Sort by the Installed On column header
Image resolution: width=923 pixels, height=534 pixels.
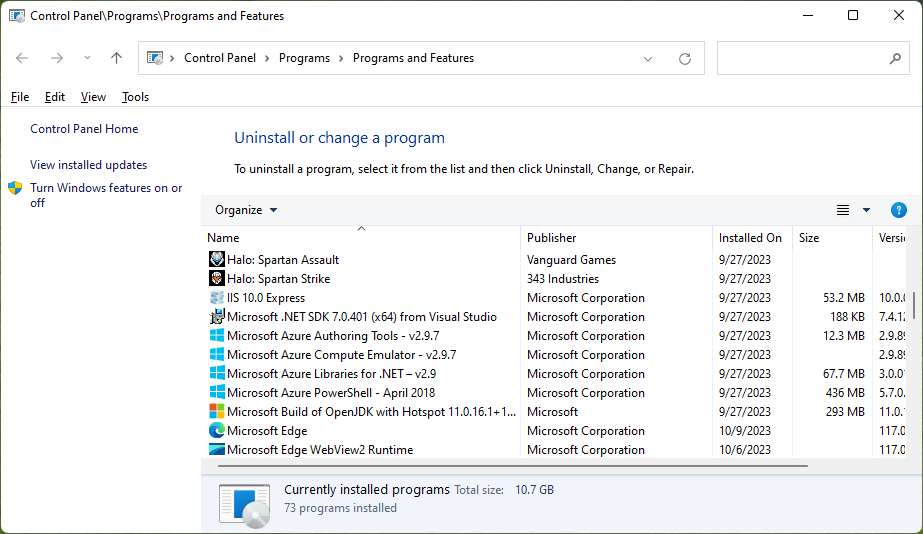pyautogui.click(x=752, y=238)
